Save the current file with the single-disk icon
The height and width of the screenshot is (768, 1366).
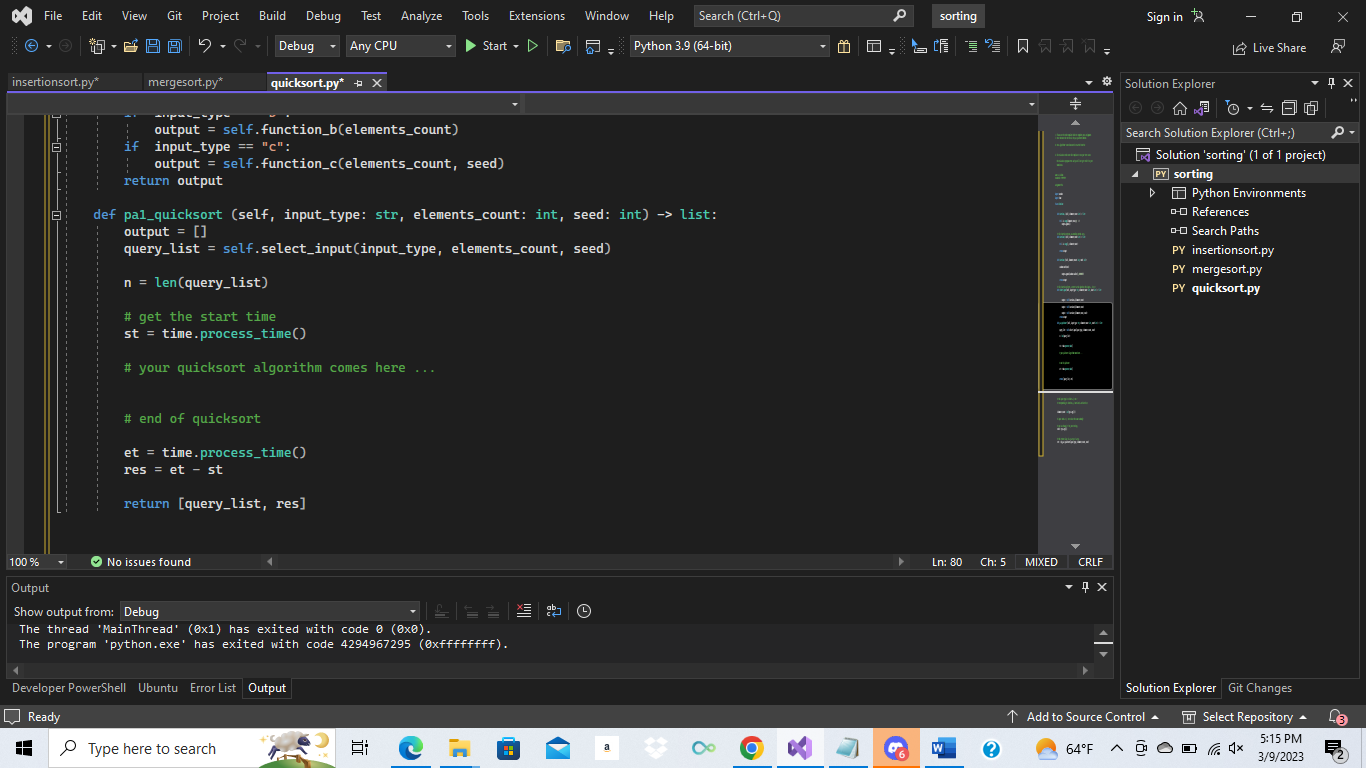point(153,46)
